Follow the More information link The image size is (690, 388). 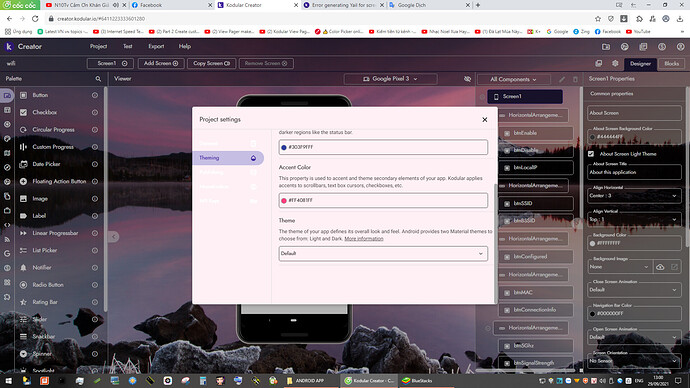pyautogui.click(x=363, y=238)
